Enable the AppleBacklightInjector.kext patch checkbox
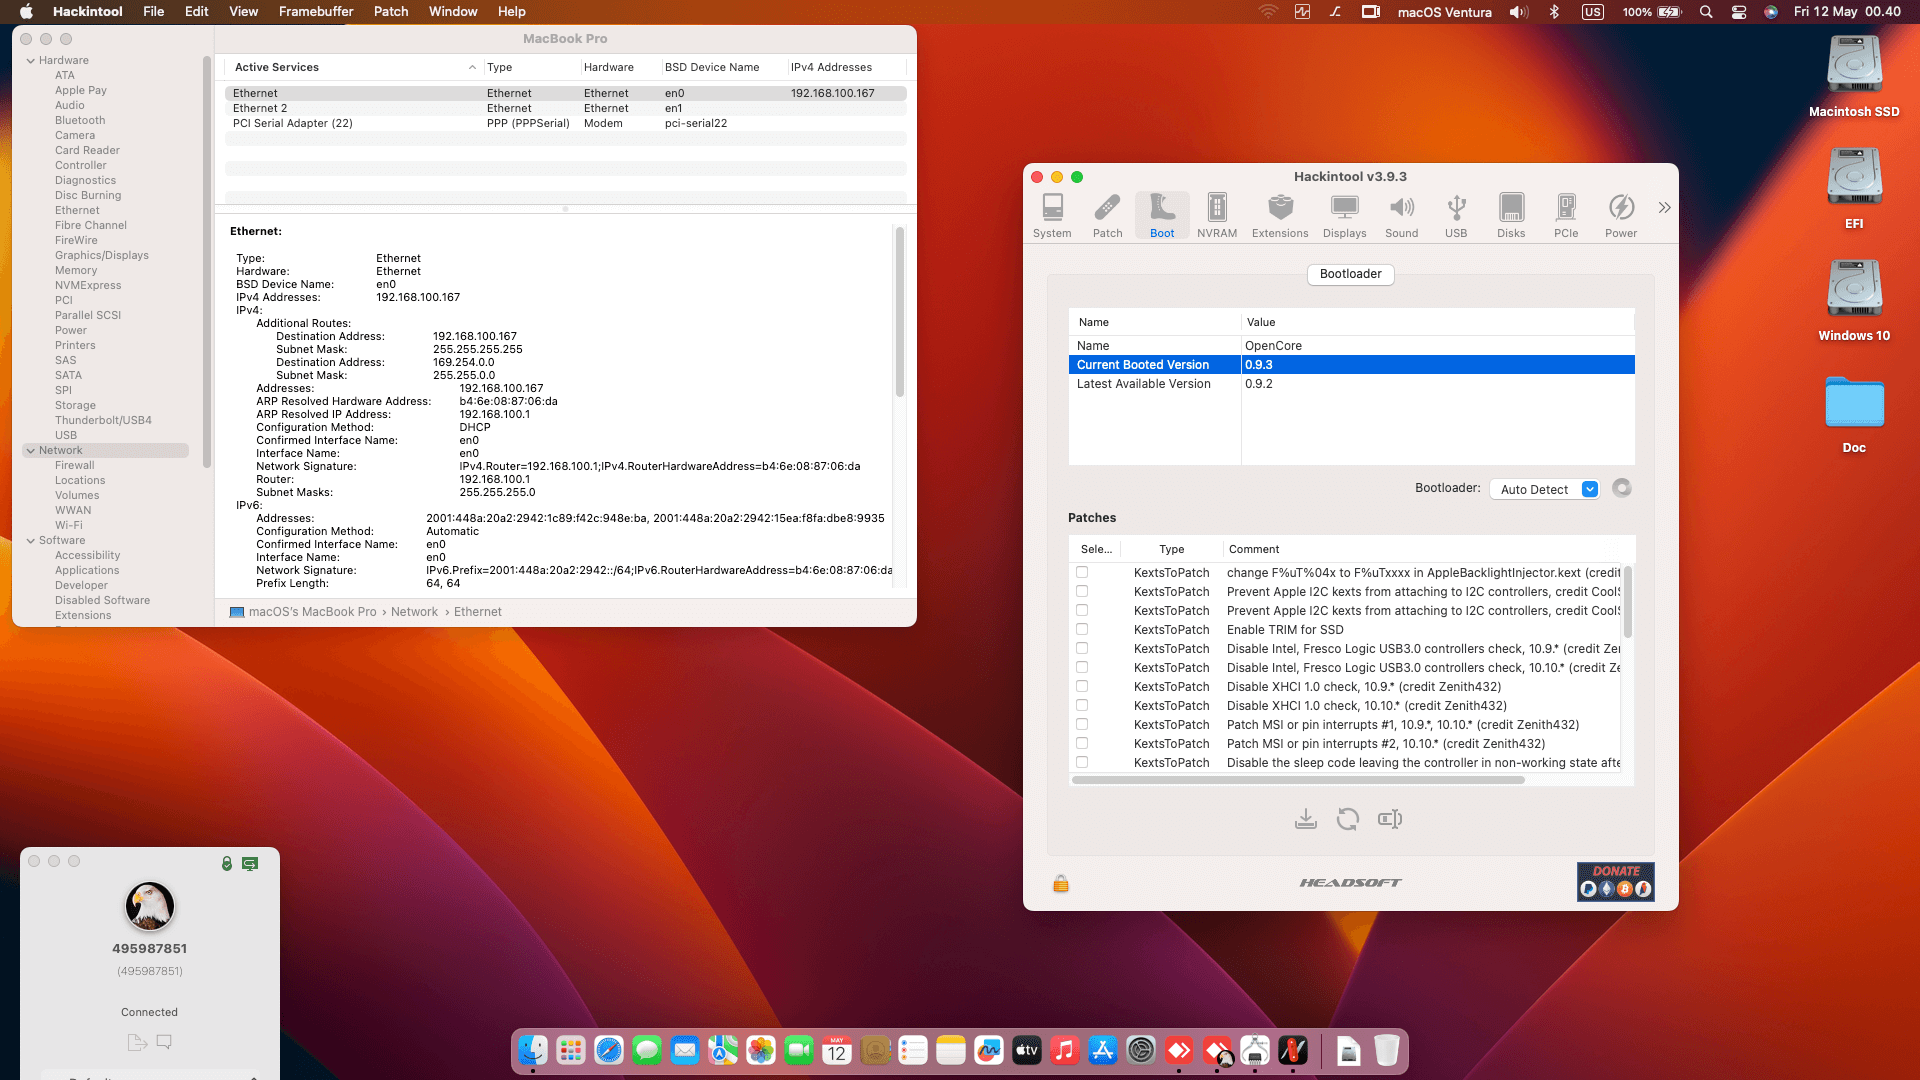Viewport: 1920px width, 1080px height. (x=1083, y=572)
